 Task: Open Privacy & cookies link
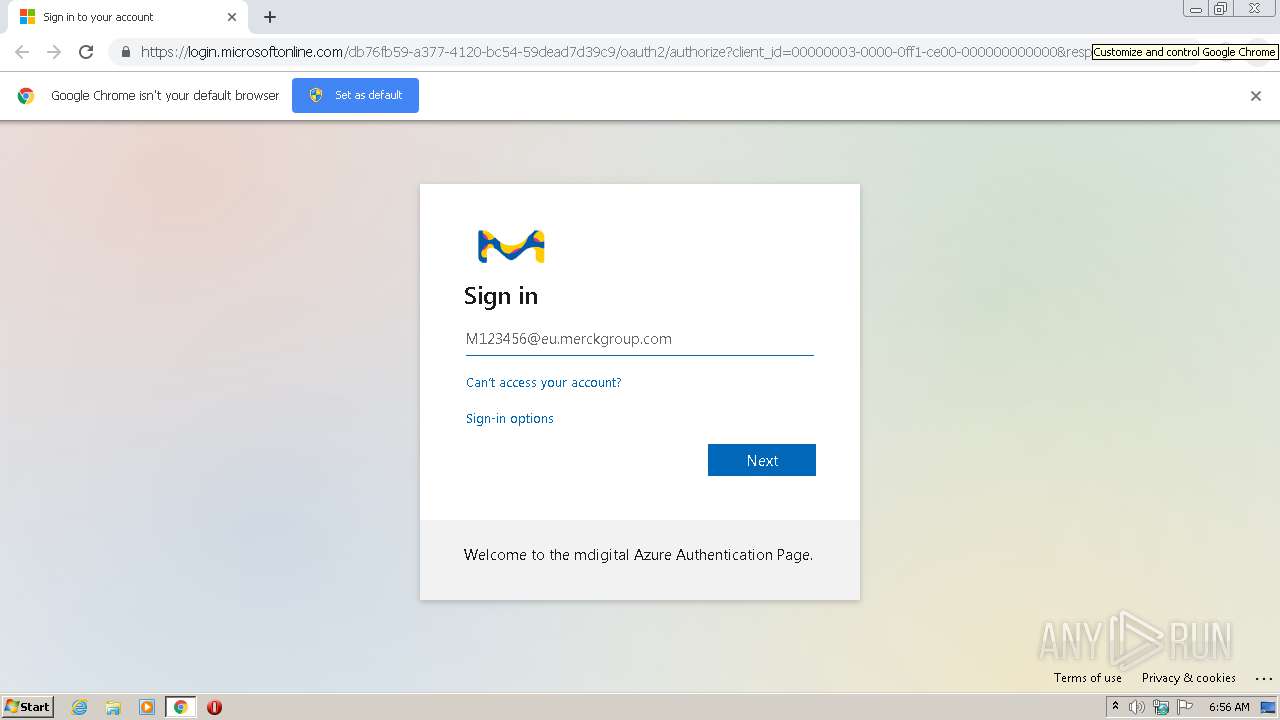coord(1188,678)
